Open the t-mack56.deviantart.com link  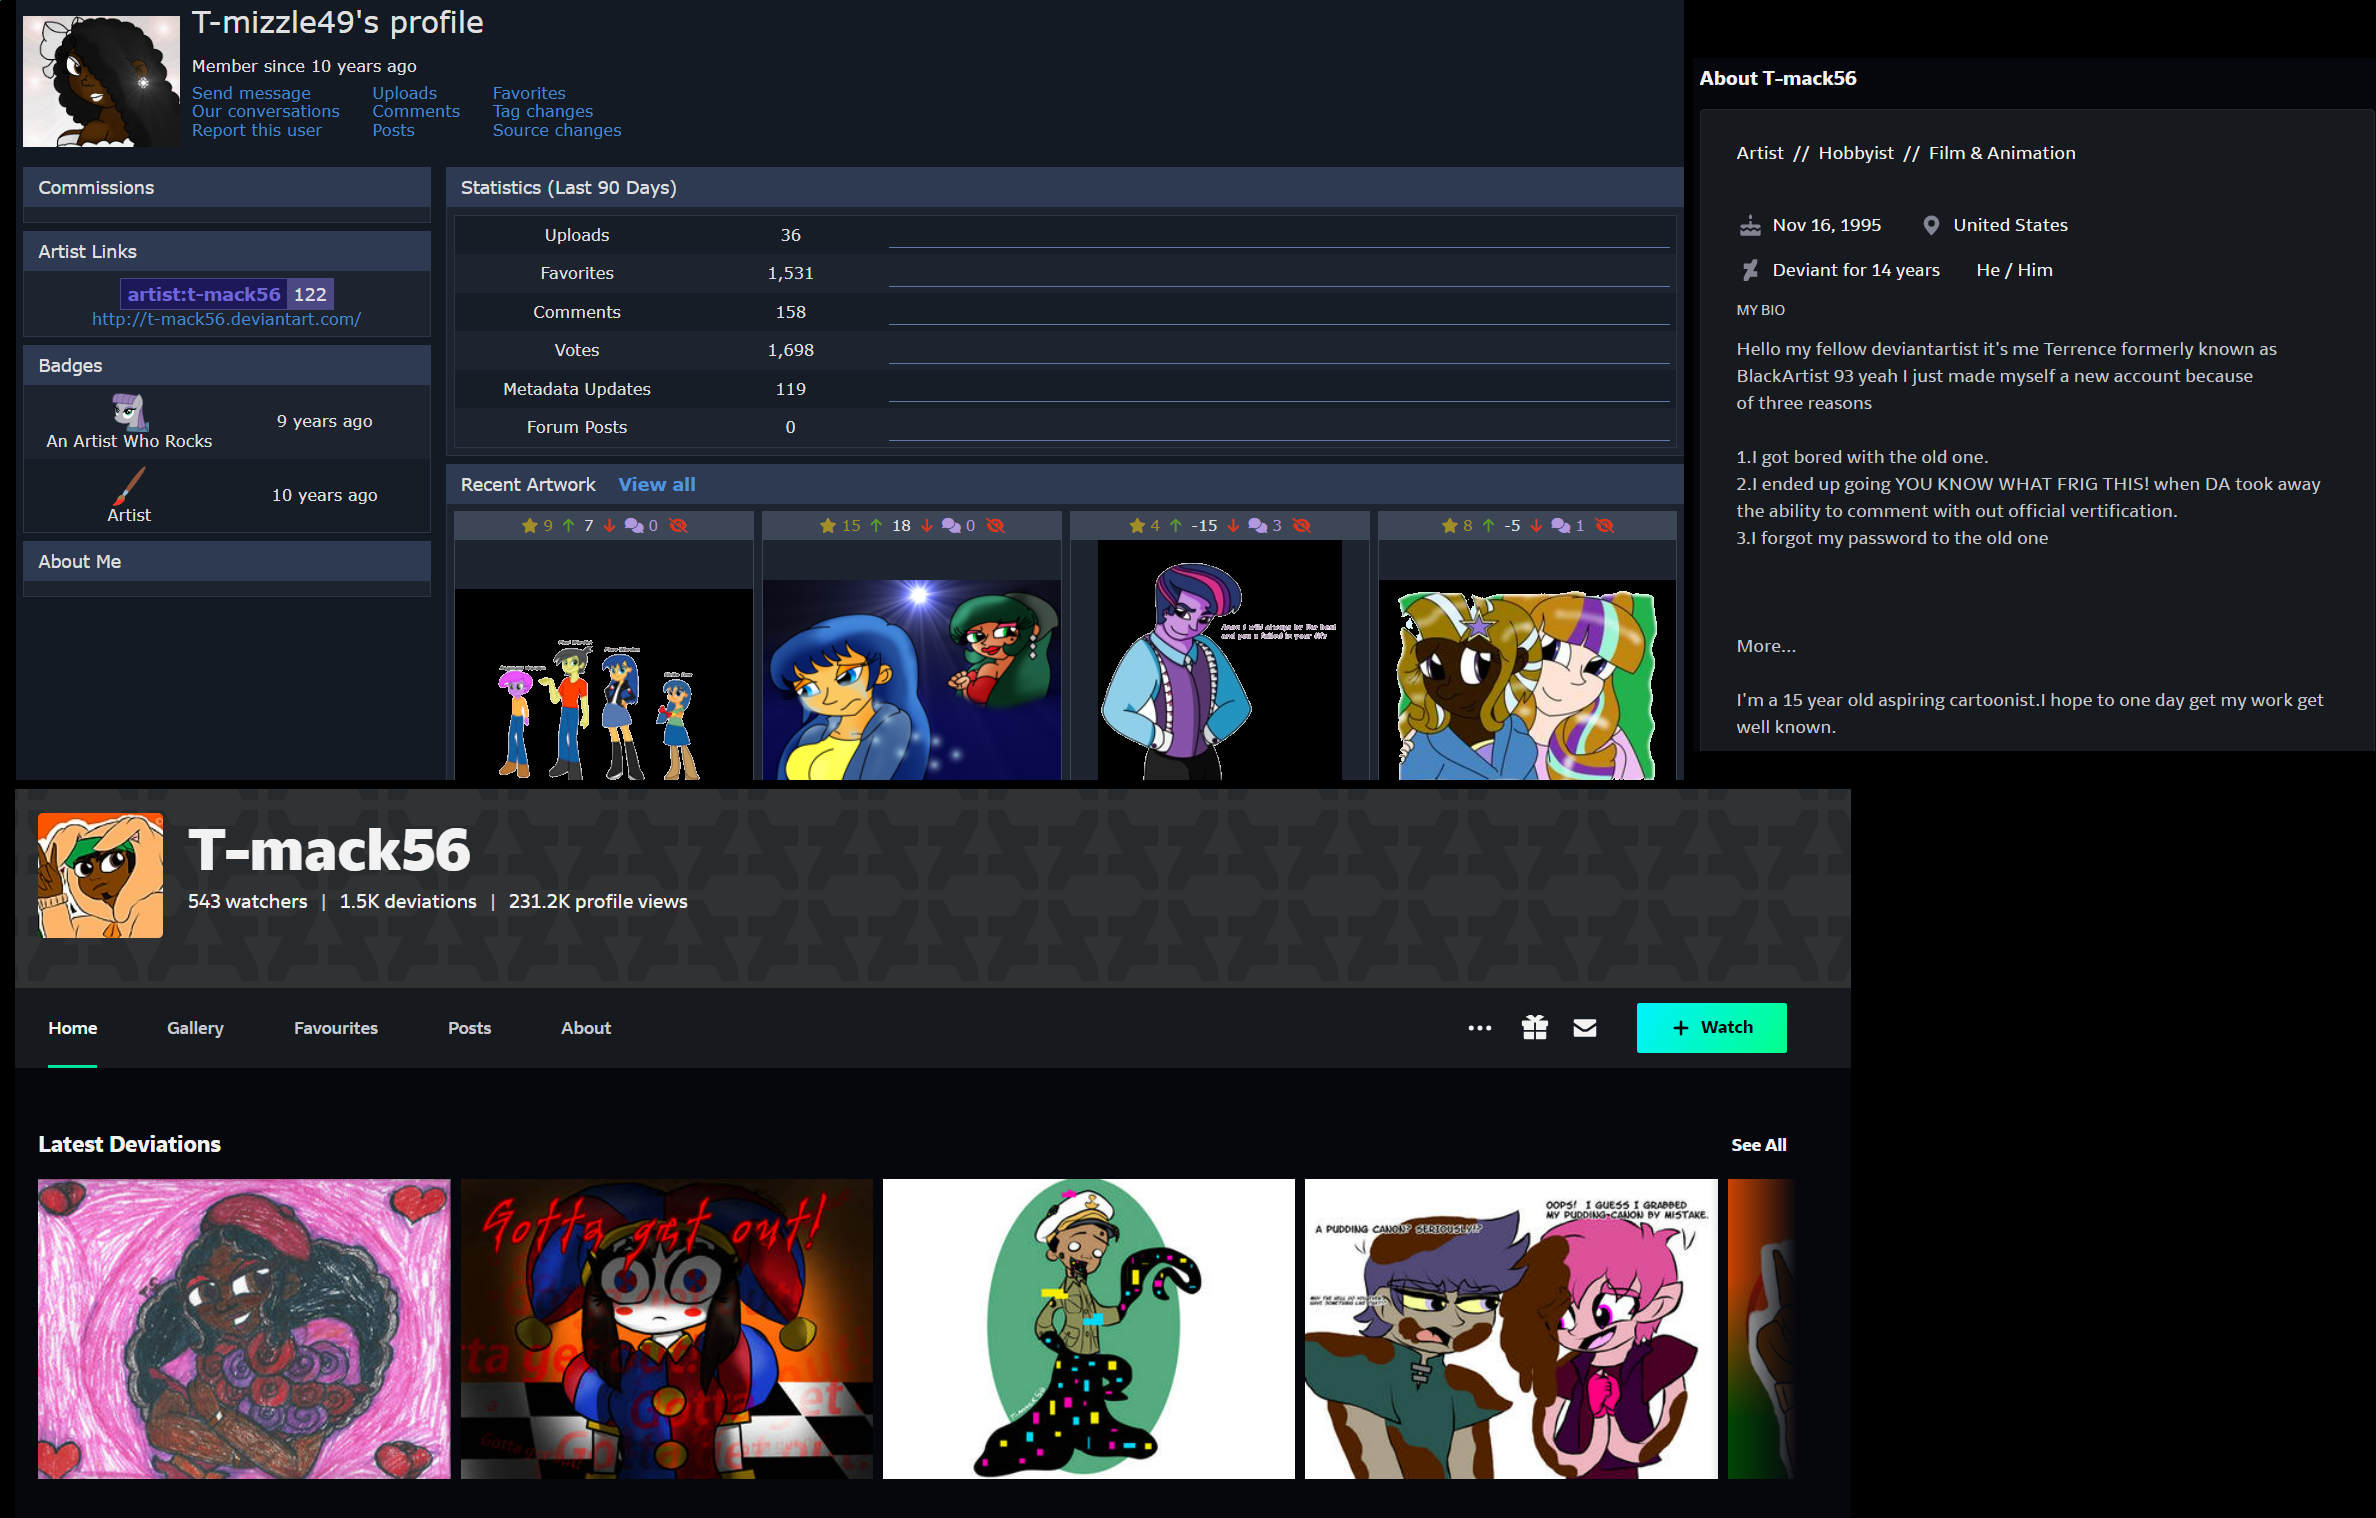[227, 319]
